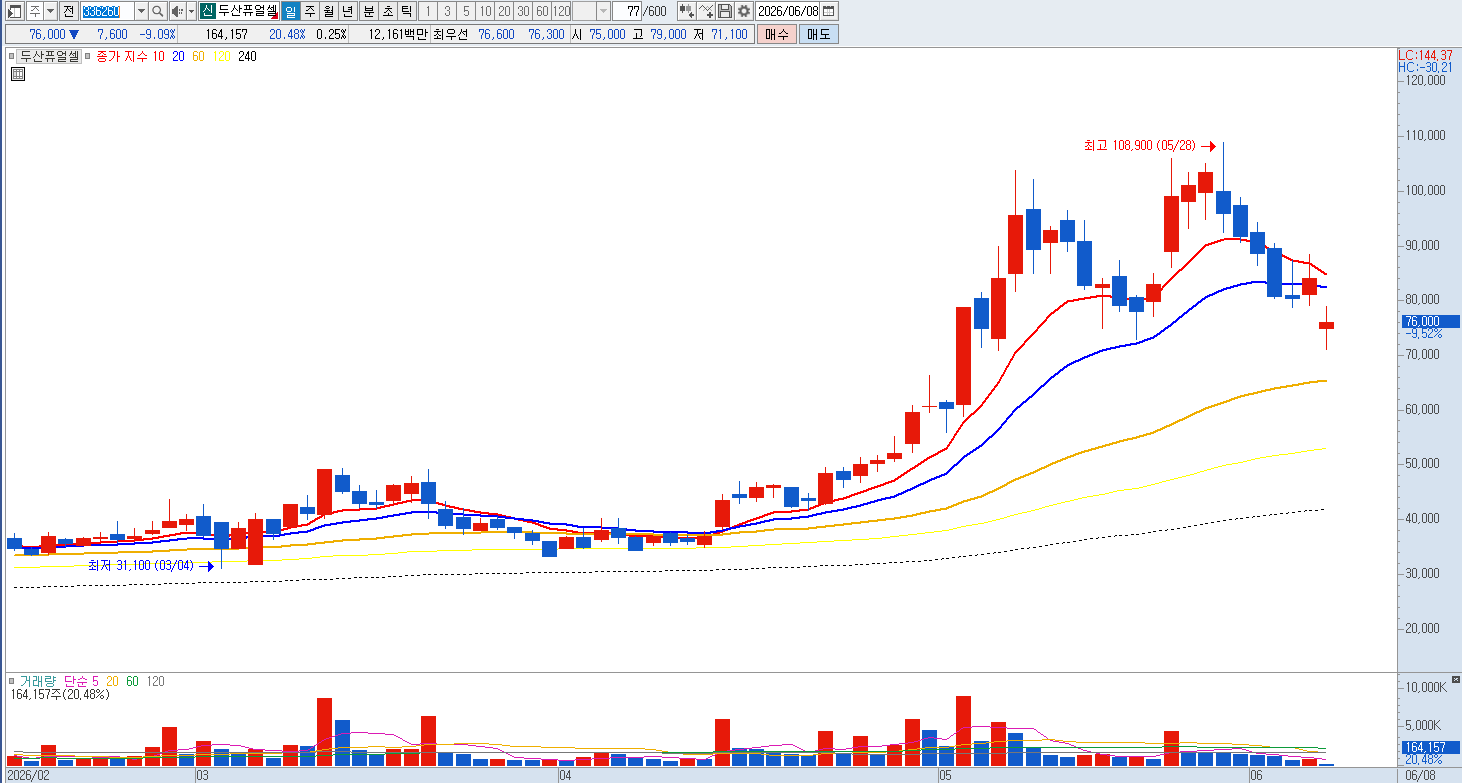Open the dropdown next to the speaker icon
1462x783 pixels.
pos(191,11)
